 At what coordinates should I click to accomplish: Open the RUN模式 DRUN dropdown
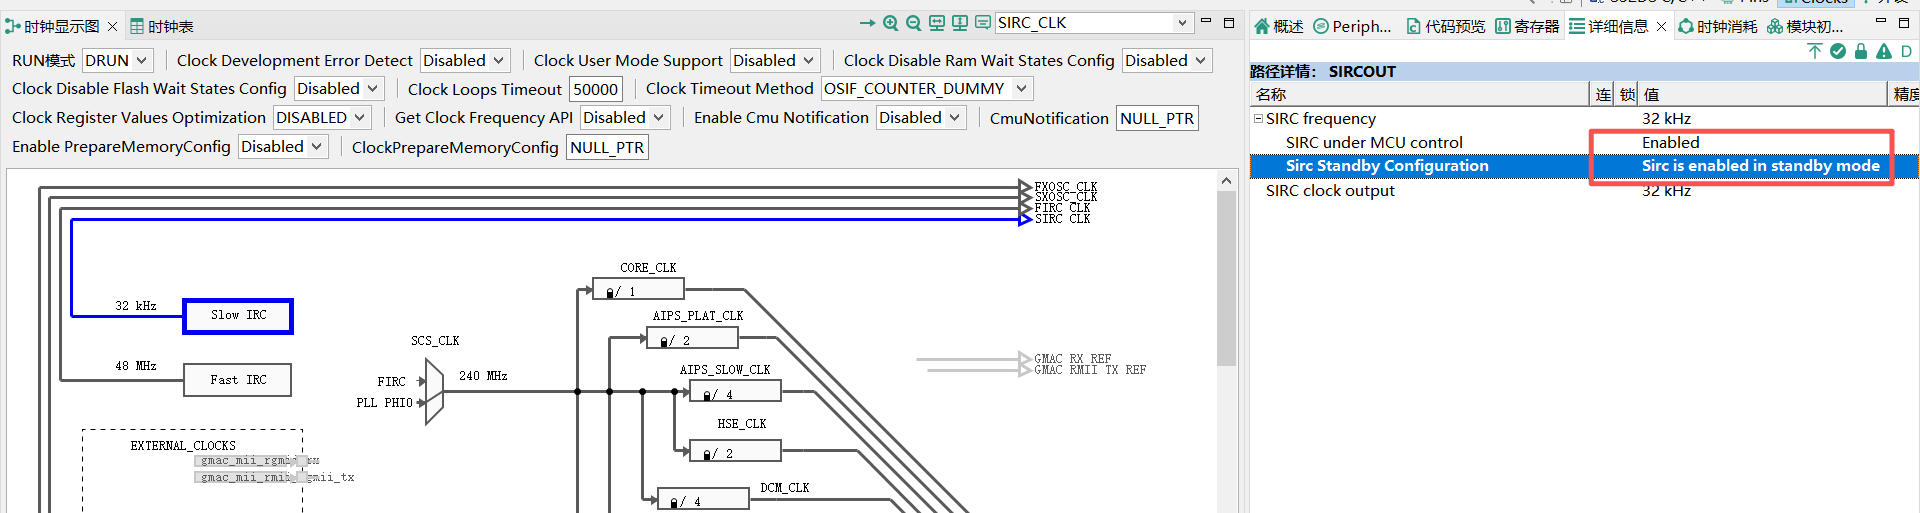pos(118,61)
